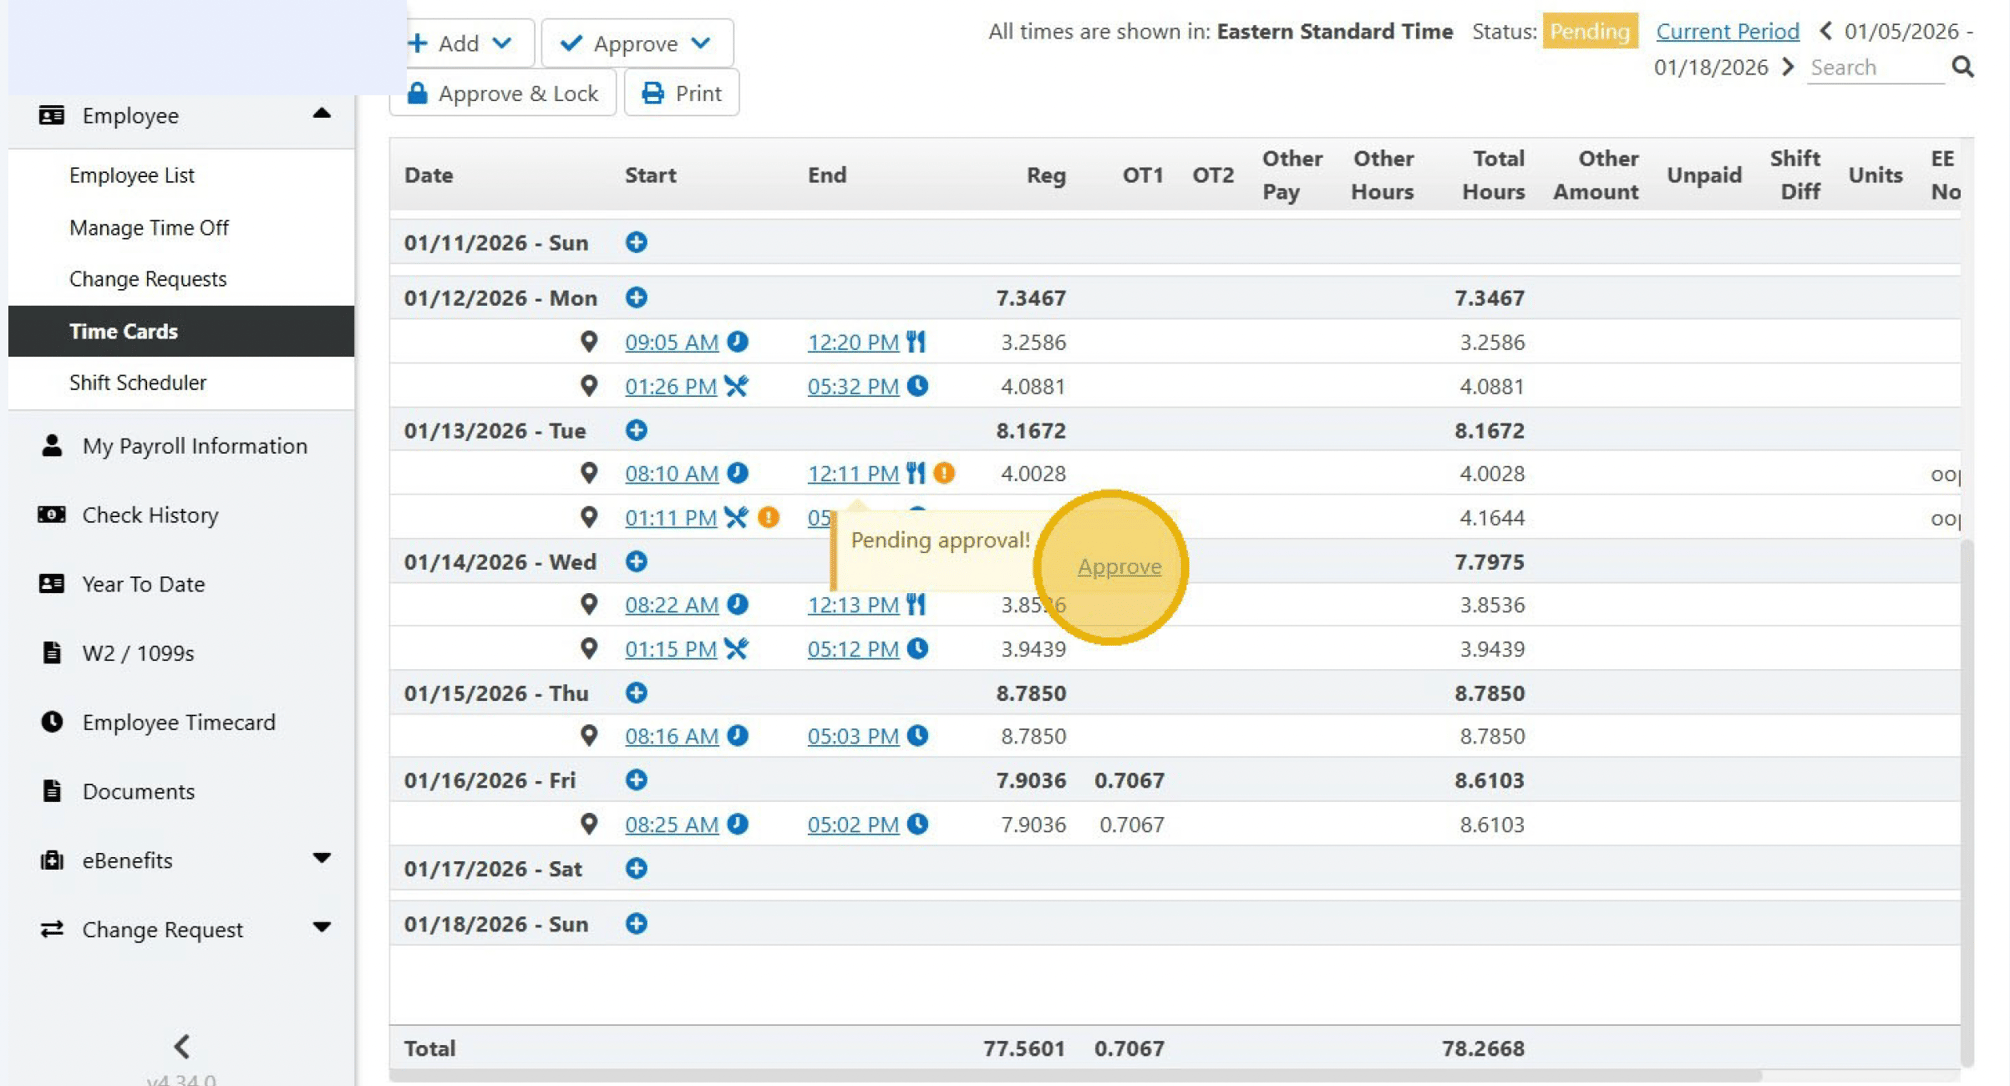Open Year To Date
Viewport: 2010px width, 1086px height.
tap(143, 584)
